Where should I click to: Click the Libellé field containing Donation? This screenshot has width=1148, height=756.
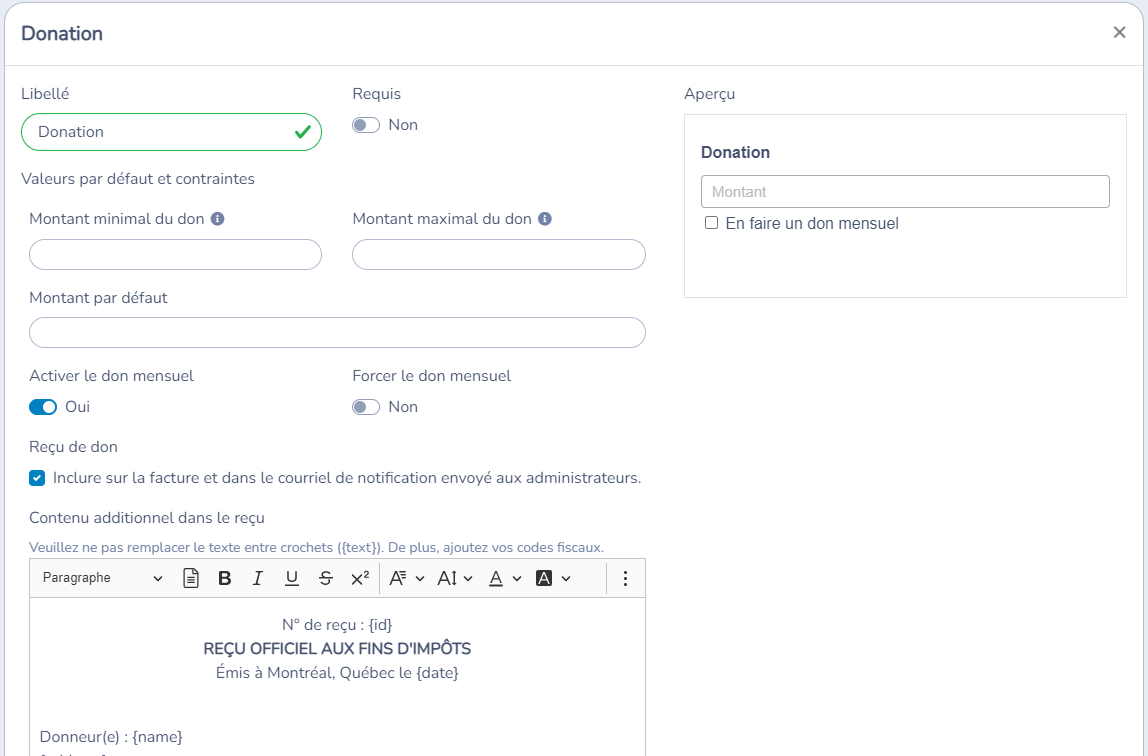point(171,132)
